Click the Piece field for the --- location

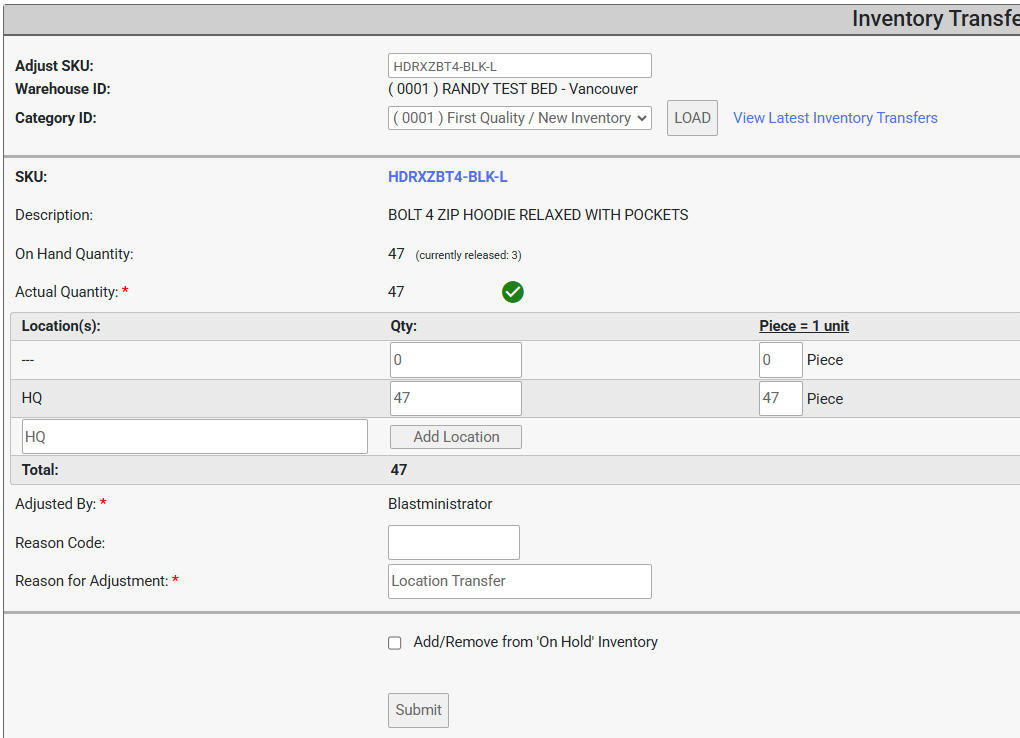[780, 360]
